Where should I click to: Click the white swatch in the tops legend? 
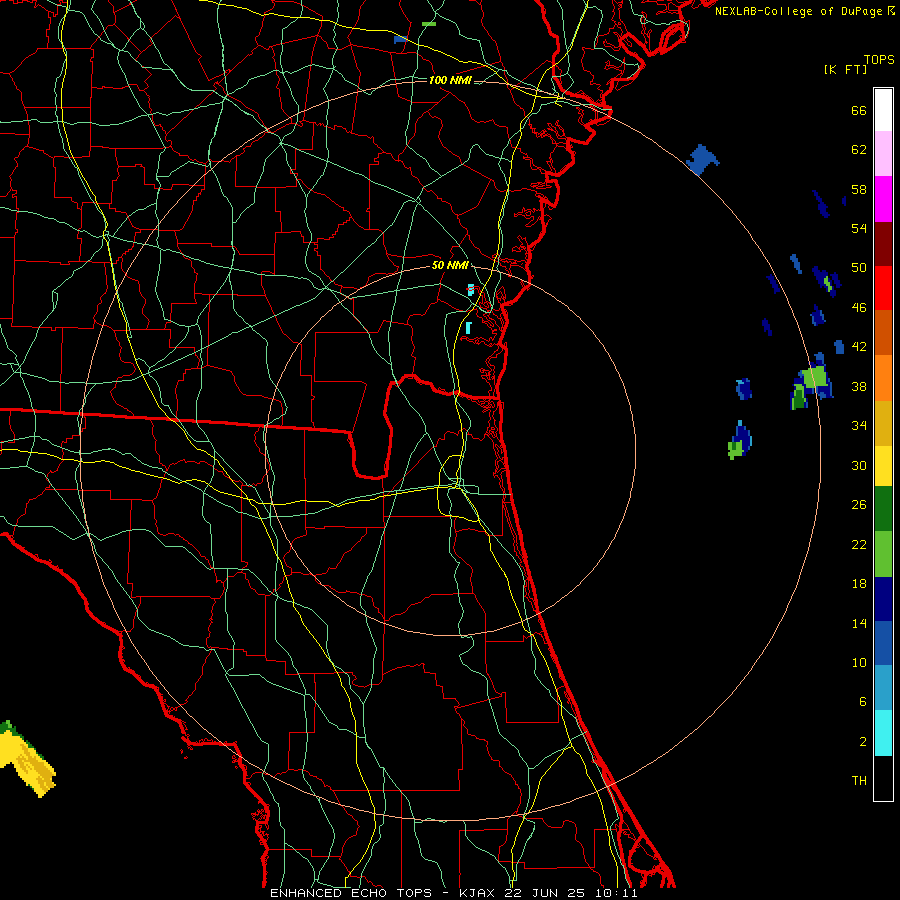[x=883, y=110]
